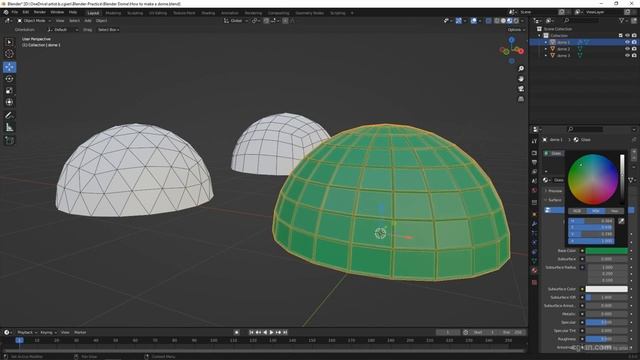Activate the Rotate tool

point(9,79)
